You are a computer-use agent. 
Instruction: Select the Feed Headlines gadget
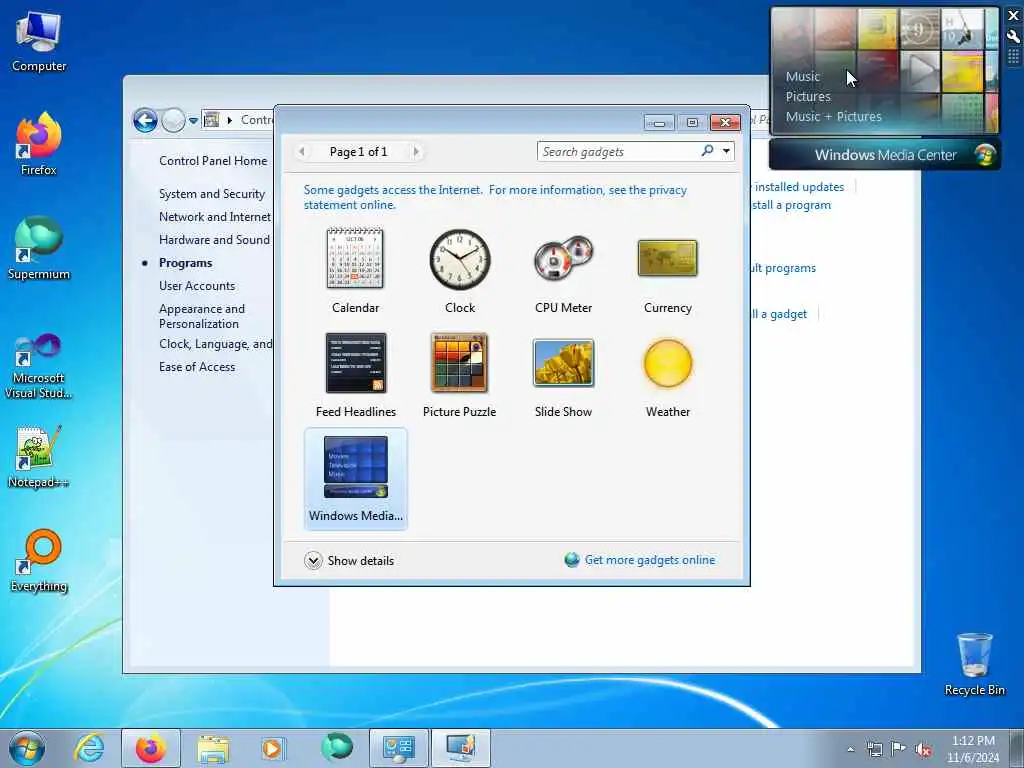(355, 375)
